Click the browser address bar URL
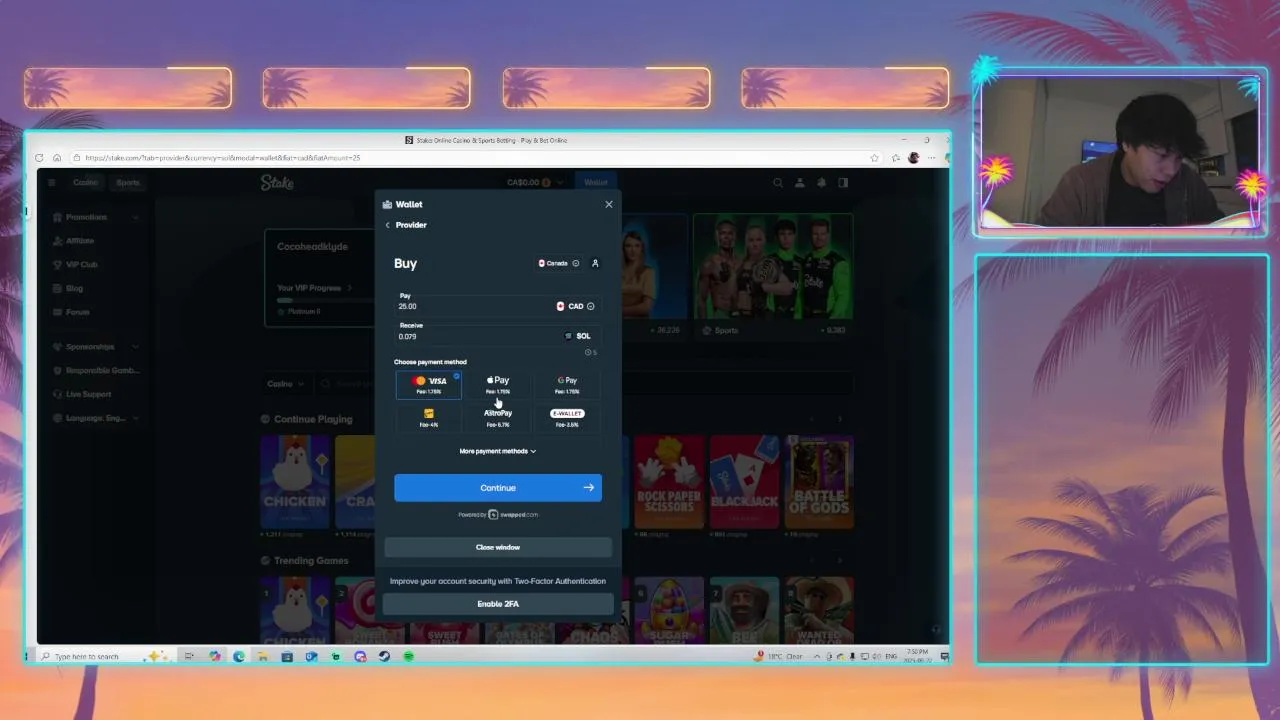Viewport: 1280px width, 720px height. click(x=222, y=158)
